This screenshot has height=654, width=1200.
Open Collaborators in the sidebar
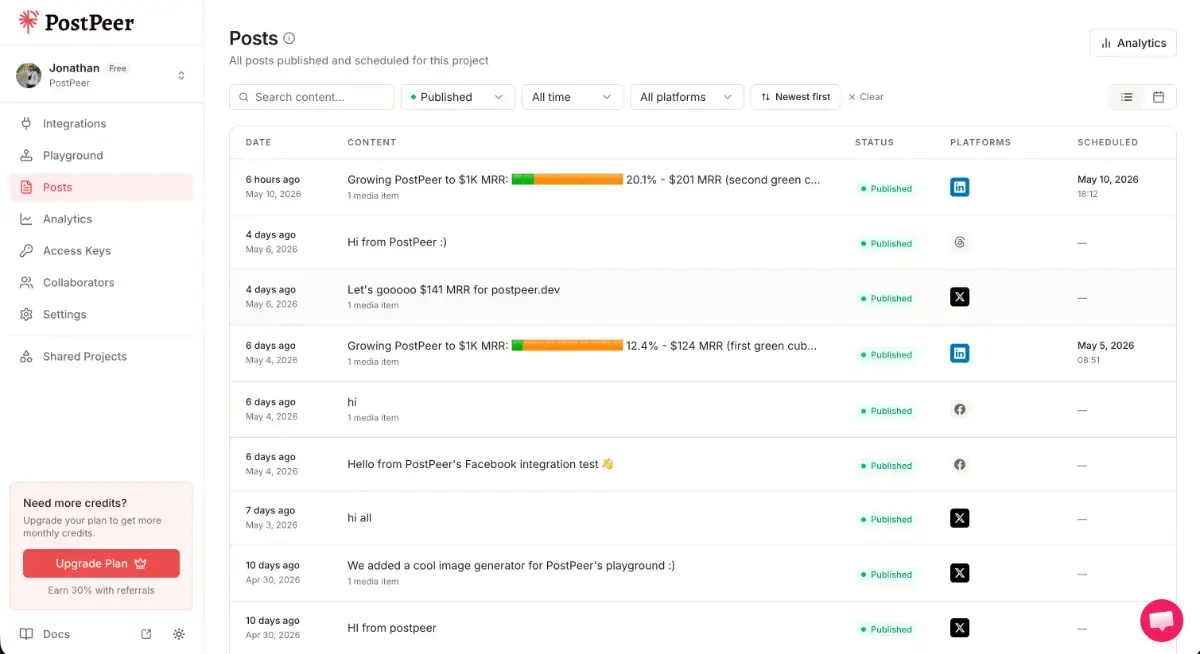click(x=101, y=283)
